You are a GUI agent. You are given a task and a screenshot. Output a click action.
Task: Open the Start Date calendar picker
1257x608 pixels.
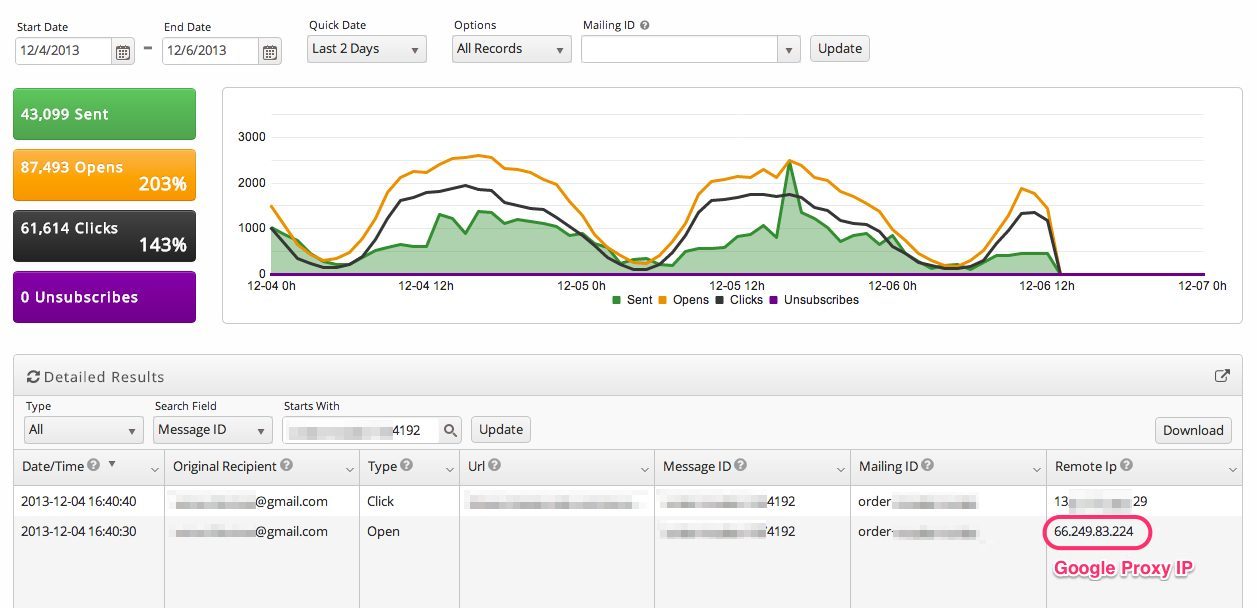tap(123, 52)
